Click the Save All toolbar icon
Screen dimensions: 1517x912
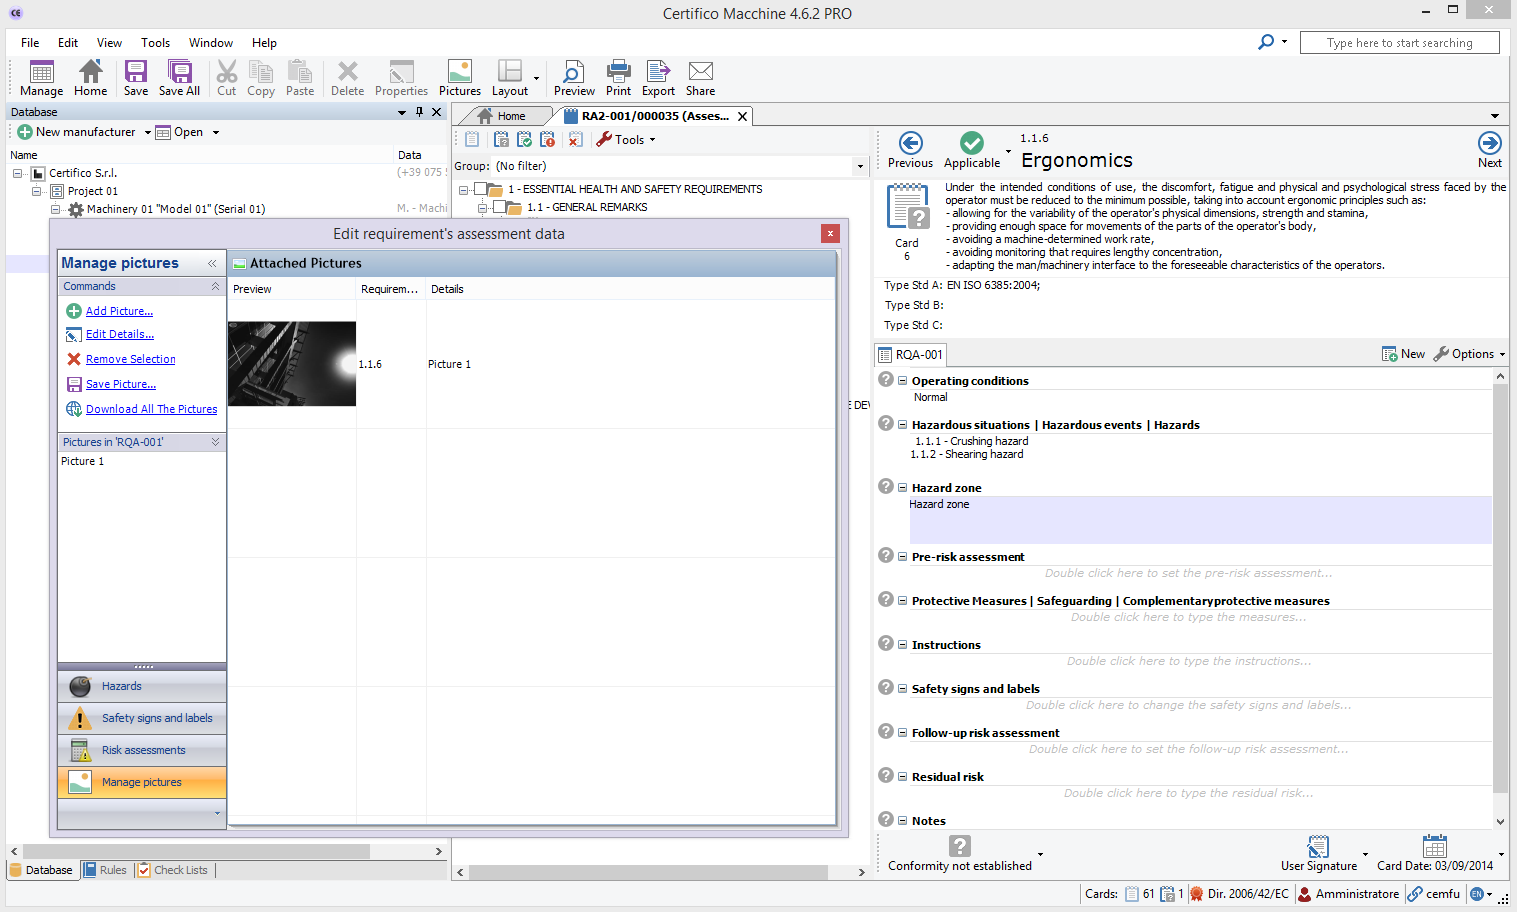tap(179, 72)
